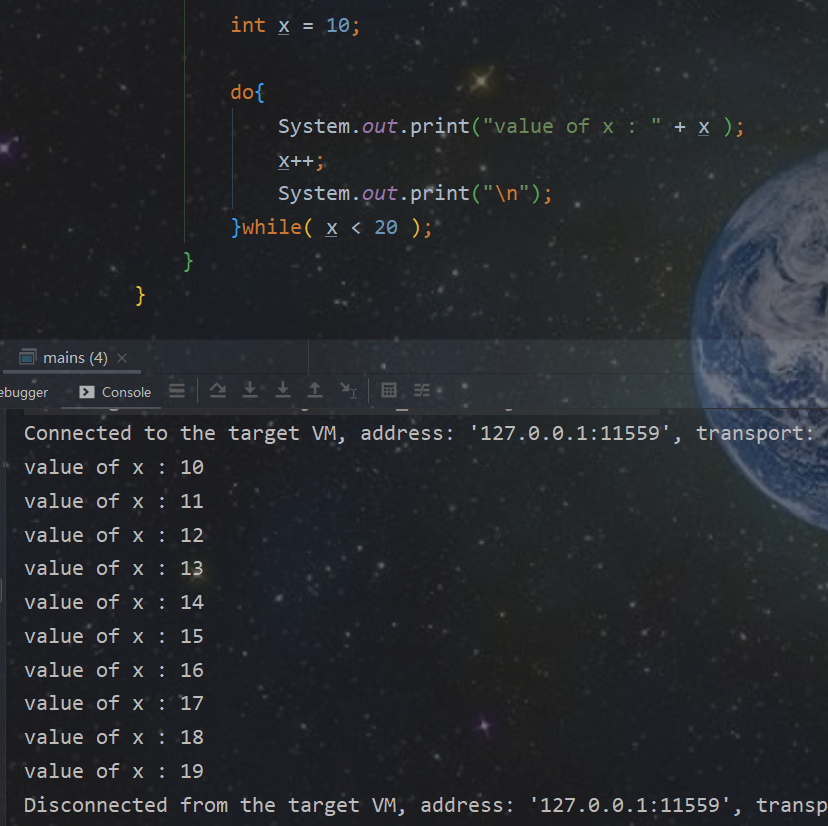The image size is (828, 826).
Task: Click console output 'value of x : 10'
Action: [x=114, y=467]
